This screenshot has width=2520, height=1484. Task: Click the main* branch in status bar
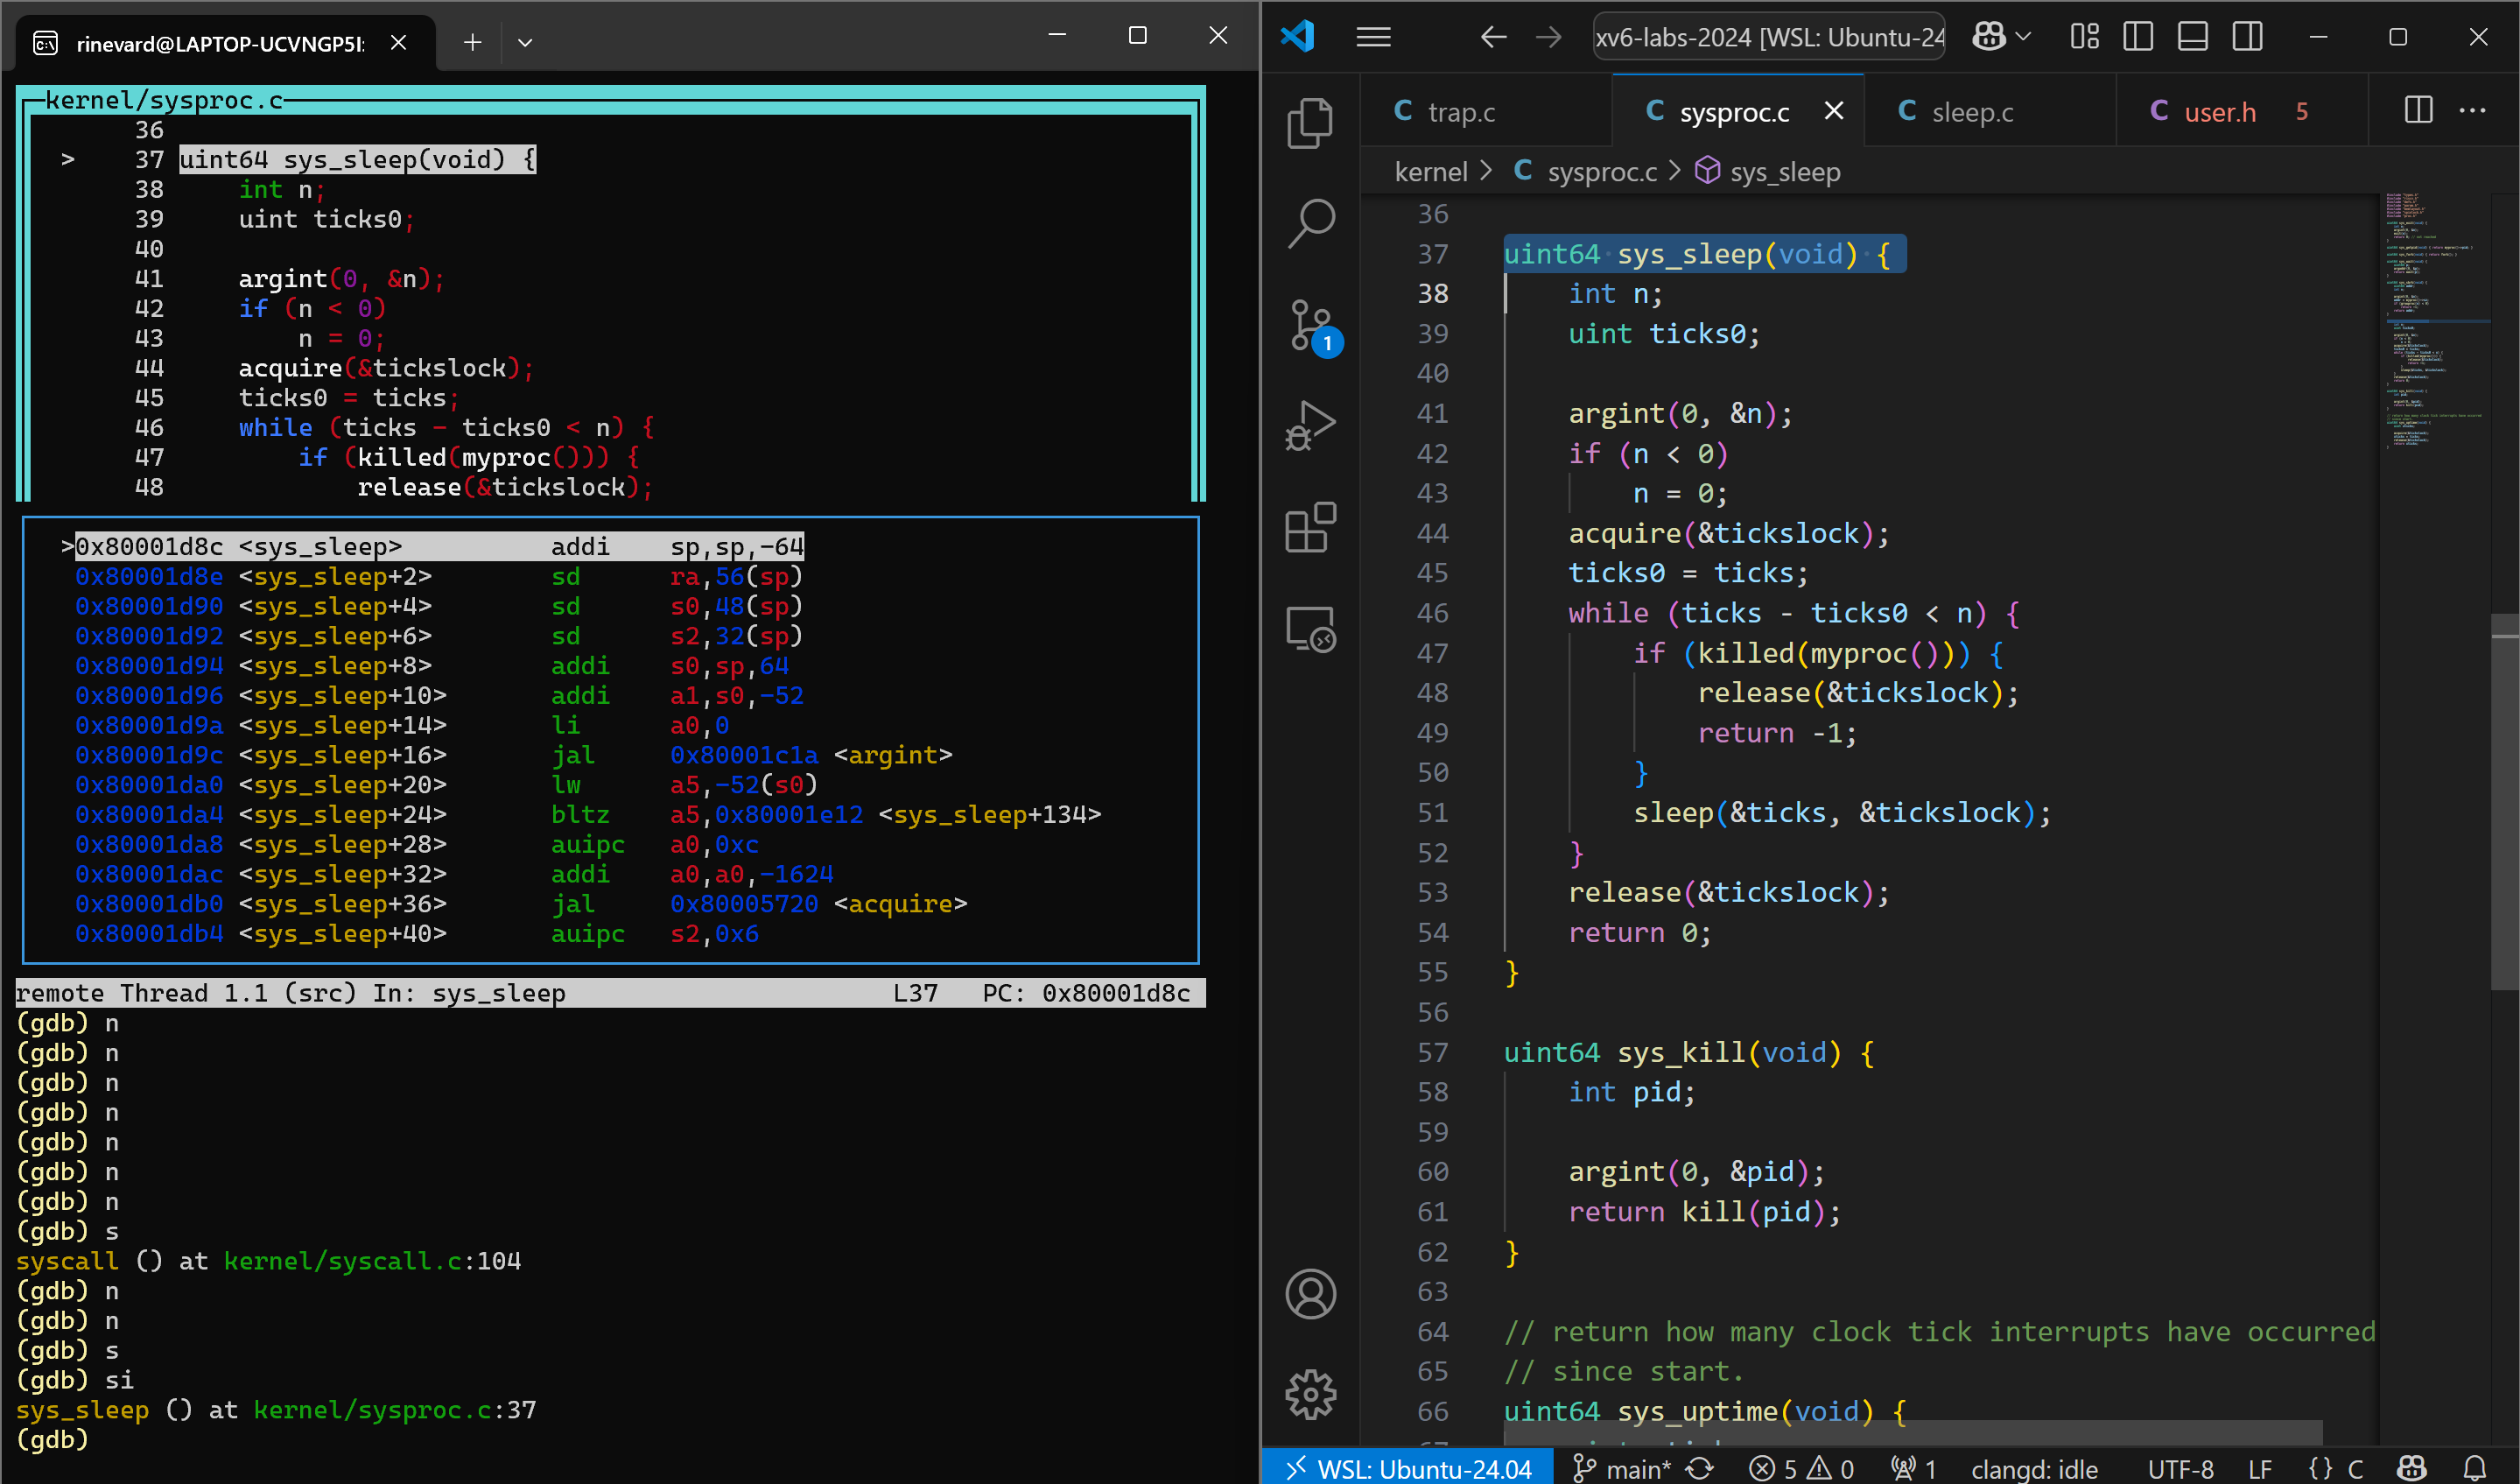[1623, 1468]
